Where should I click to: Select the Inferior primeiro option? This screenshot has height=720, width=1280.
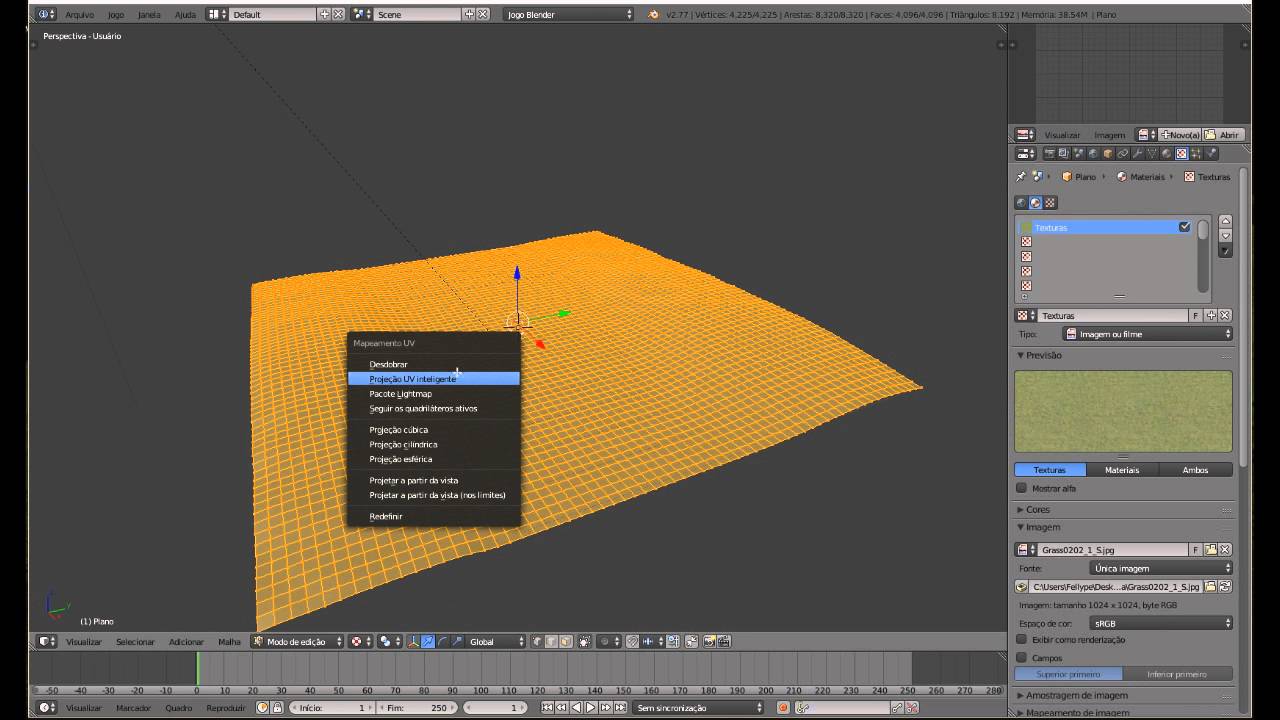coord(1178,674)
